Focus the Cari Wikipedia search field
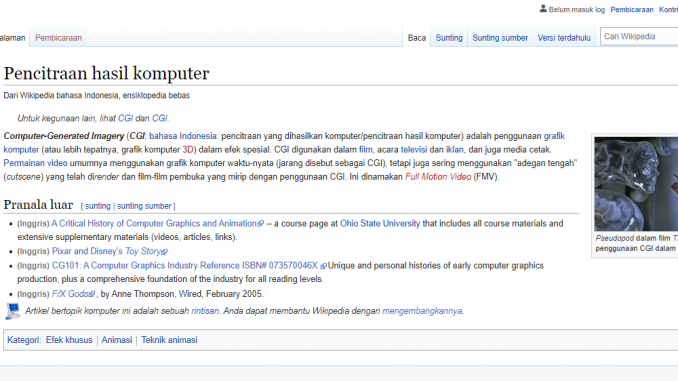 tap(640, 36)
